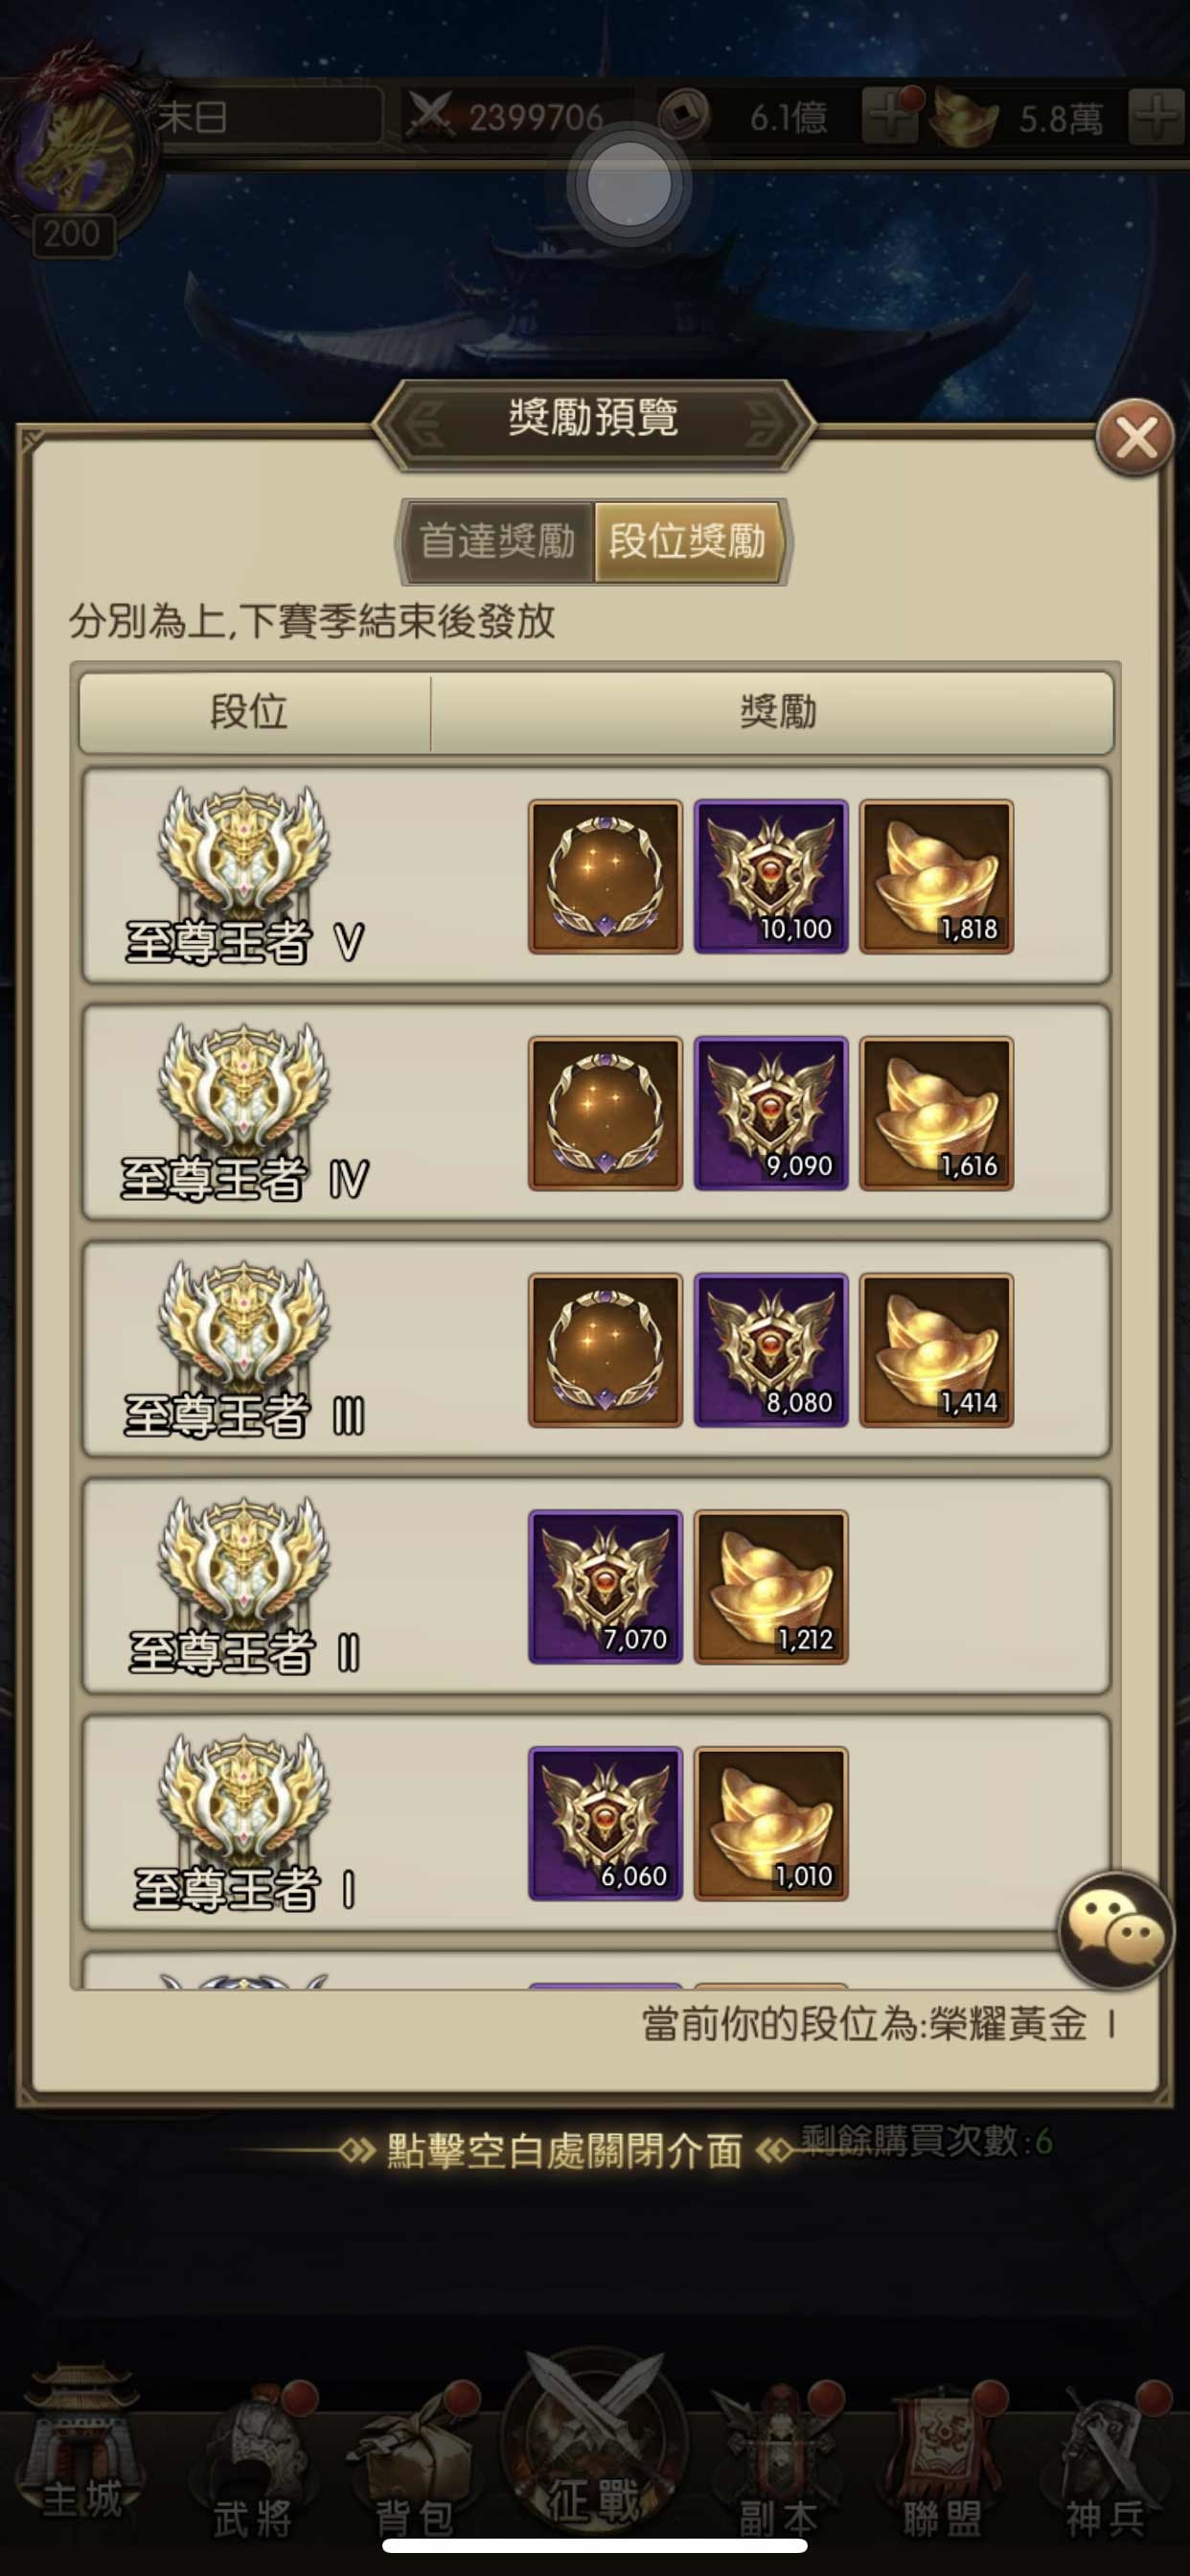Tap the badge reward showing 9,090
Viewport: 1190px width, 2576px height.
point(771,1113)
